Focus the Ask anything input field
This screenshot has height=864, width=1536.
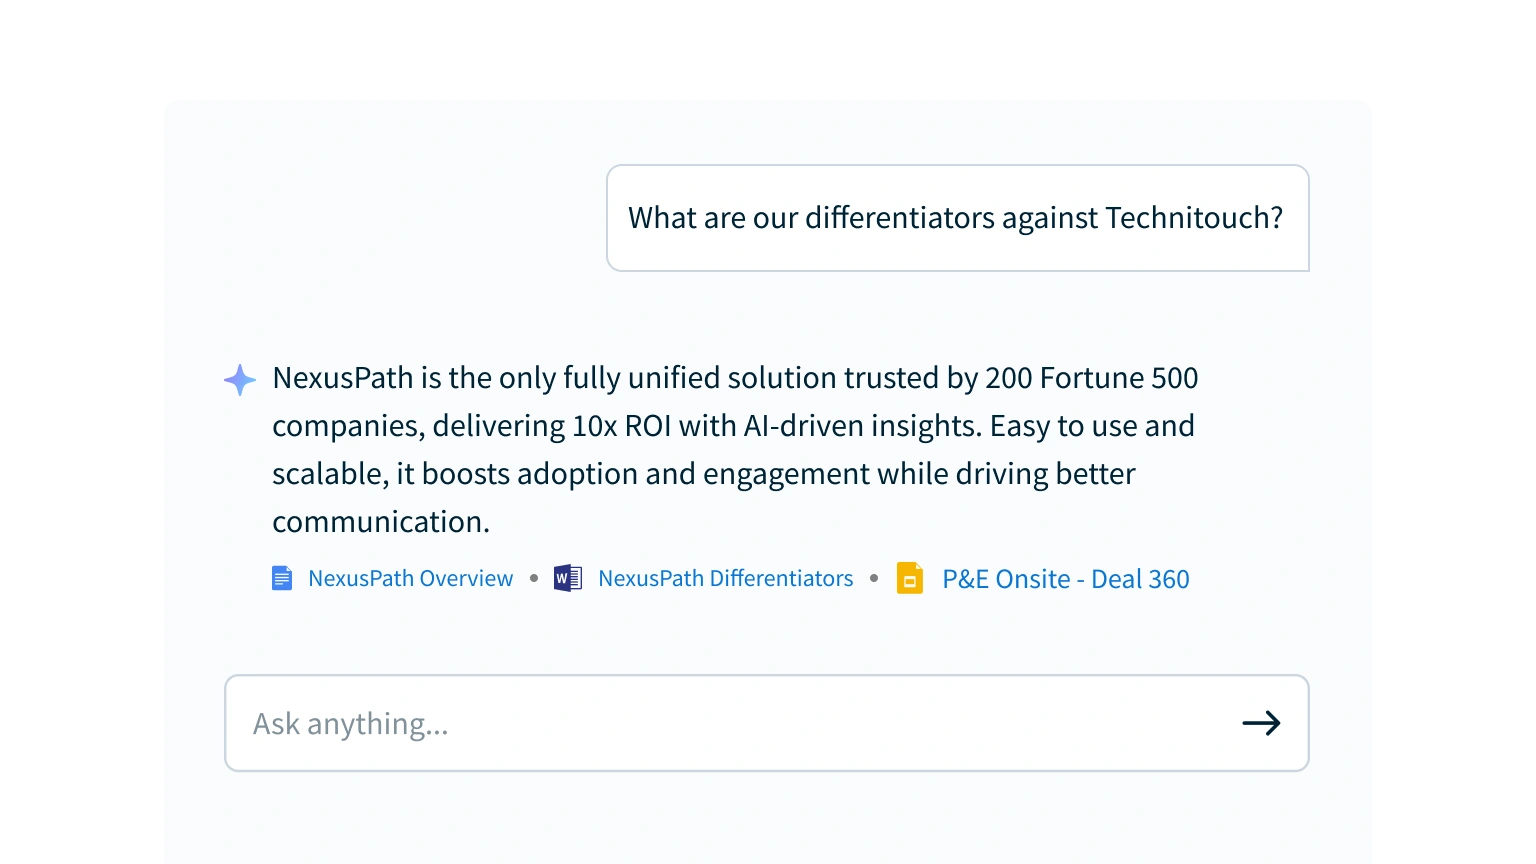[x=730, y=723]
